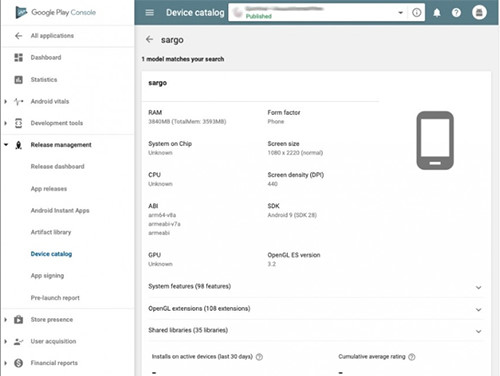Open User acquisition in sidebar
The height and width of the screenshot is (376, 500).
pos(53,341)
